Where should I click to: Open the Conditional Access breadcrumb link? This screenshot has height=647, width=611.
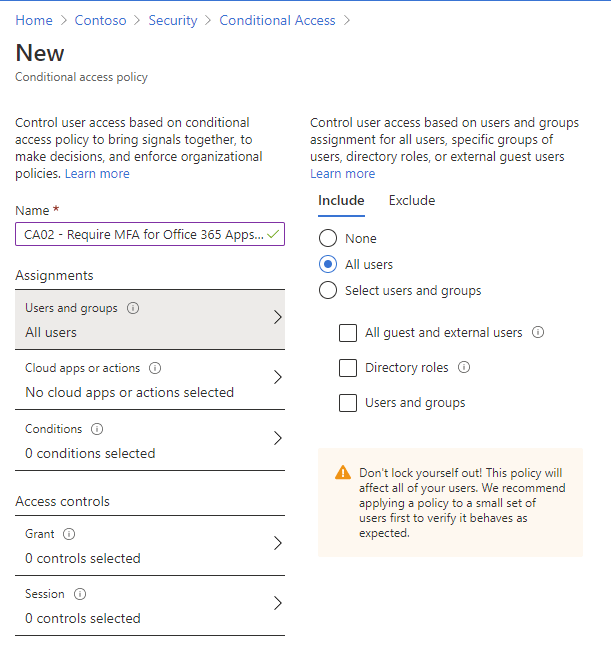[x=277, y=20]
